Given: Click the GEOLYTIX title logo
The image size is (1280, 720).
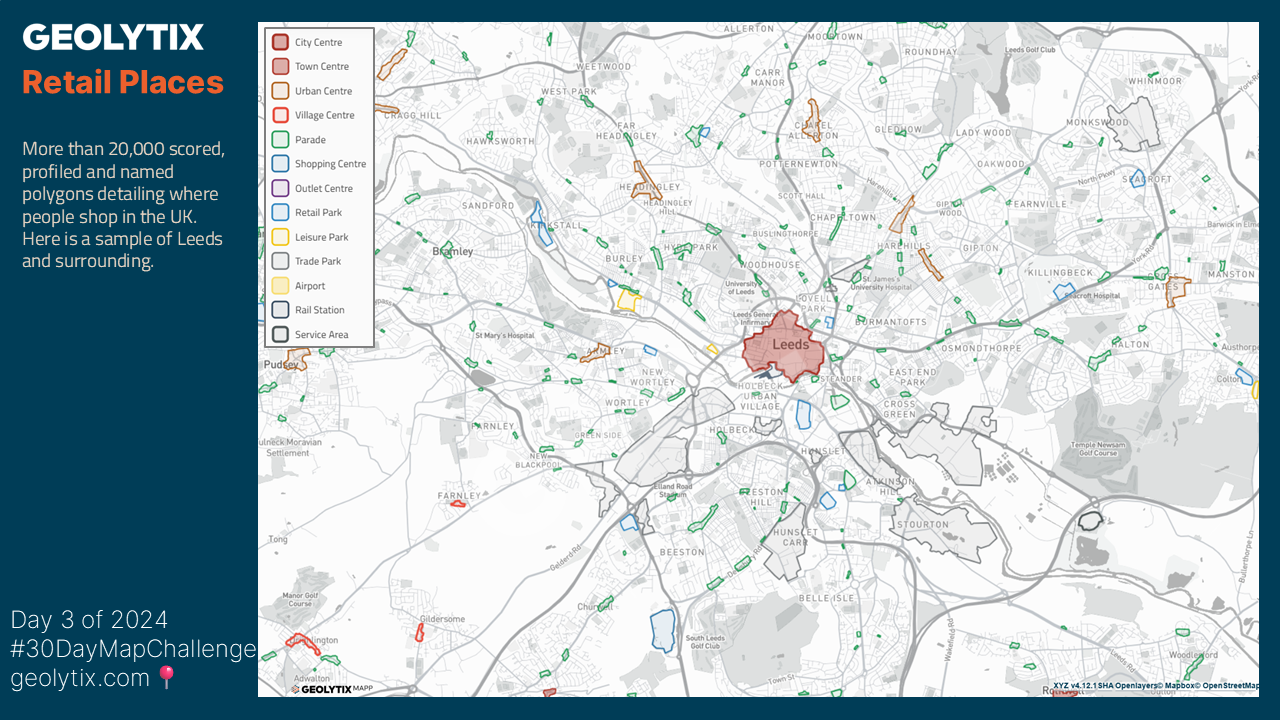Looking at the screenshot, I should click(113, 38).
